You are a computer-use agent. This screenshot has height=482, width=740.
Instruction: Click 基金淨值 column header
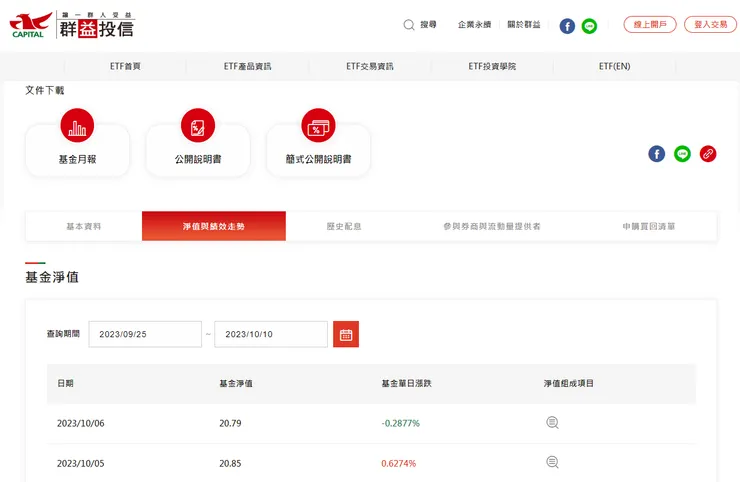(x=235, y=383)
